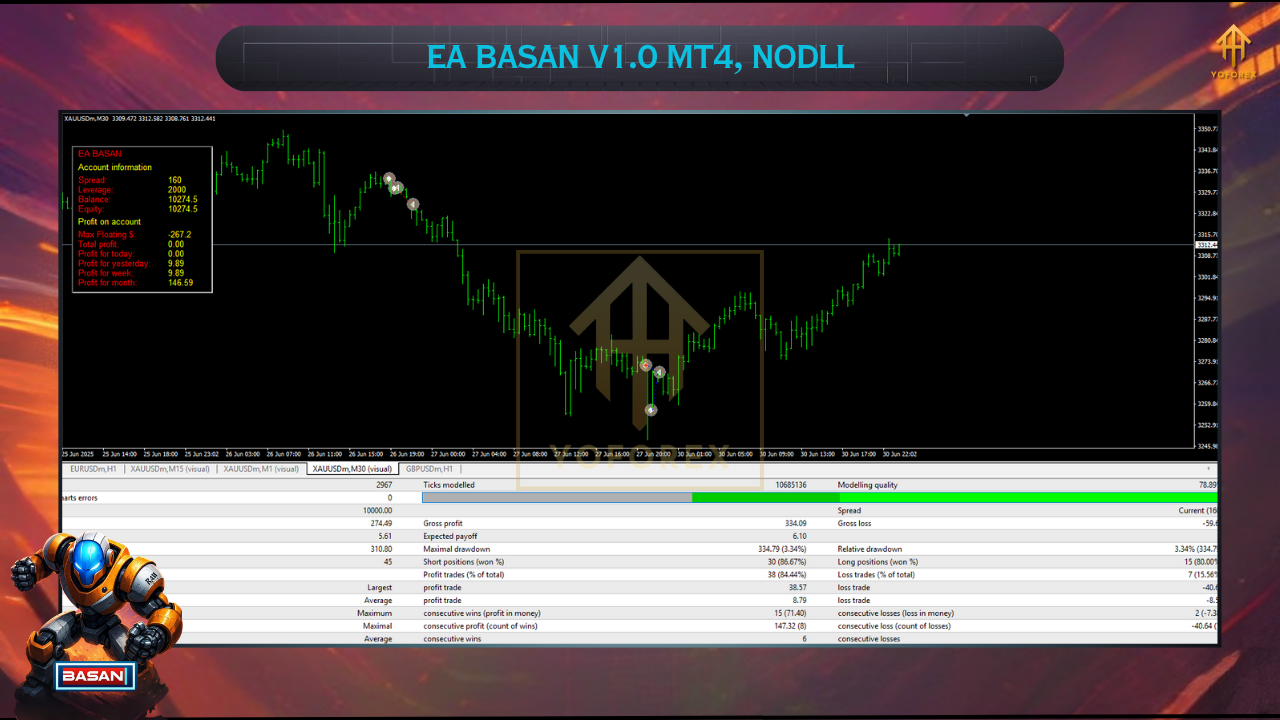Click the BASAN badge below the robot
The height and width of the screenshot is (720, 1280).
[95, 677]
